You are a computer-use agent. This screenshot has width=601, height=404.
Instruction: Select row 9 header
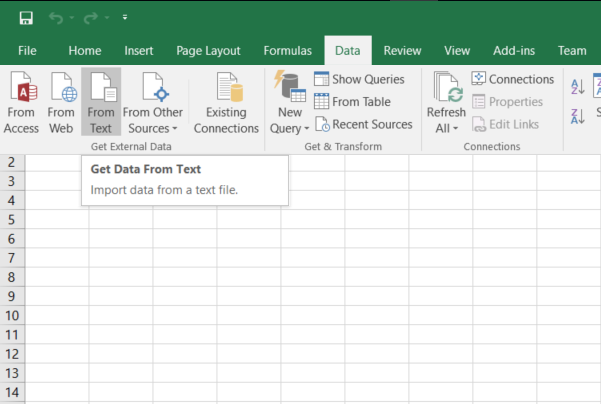point(12,296)
